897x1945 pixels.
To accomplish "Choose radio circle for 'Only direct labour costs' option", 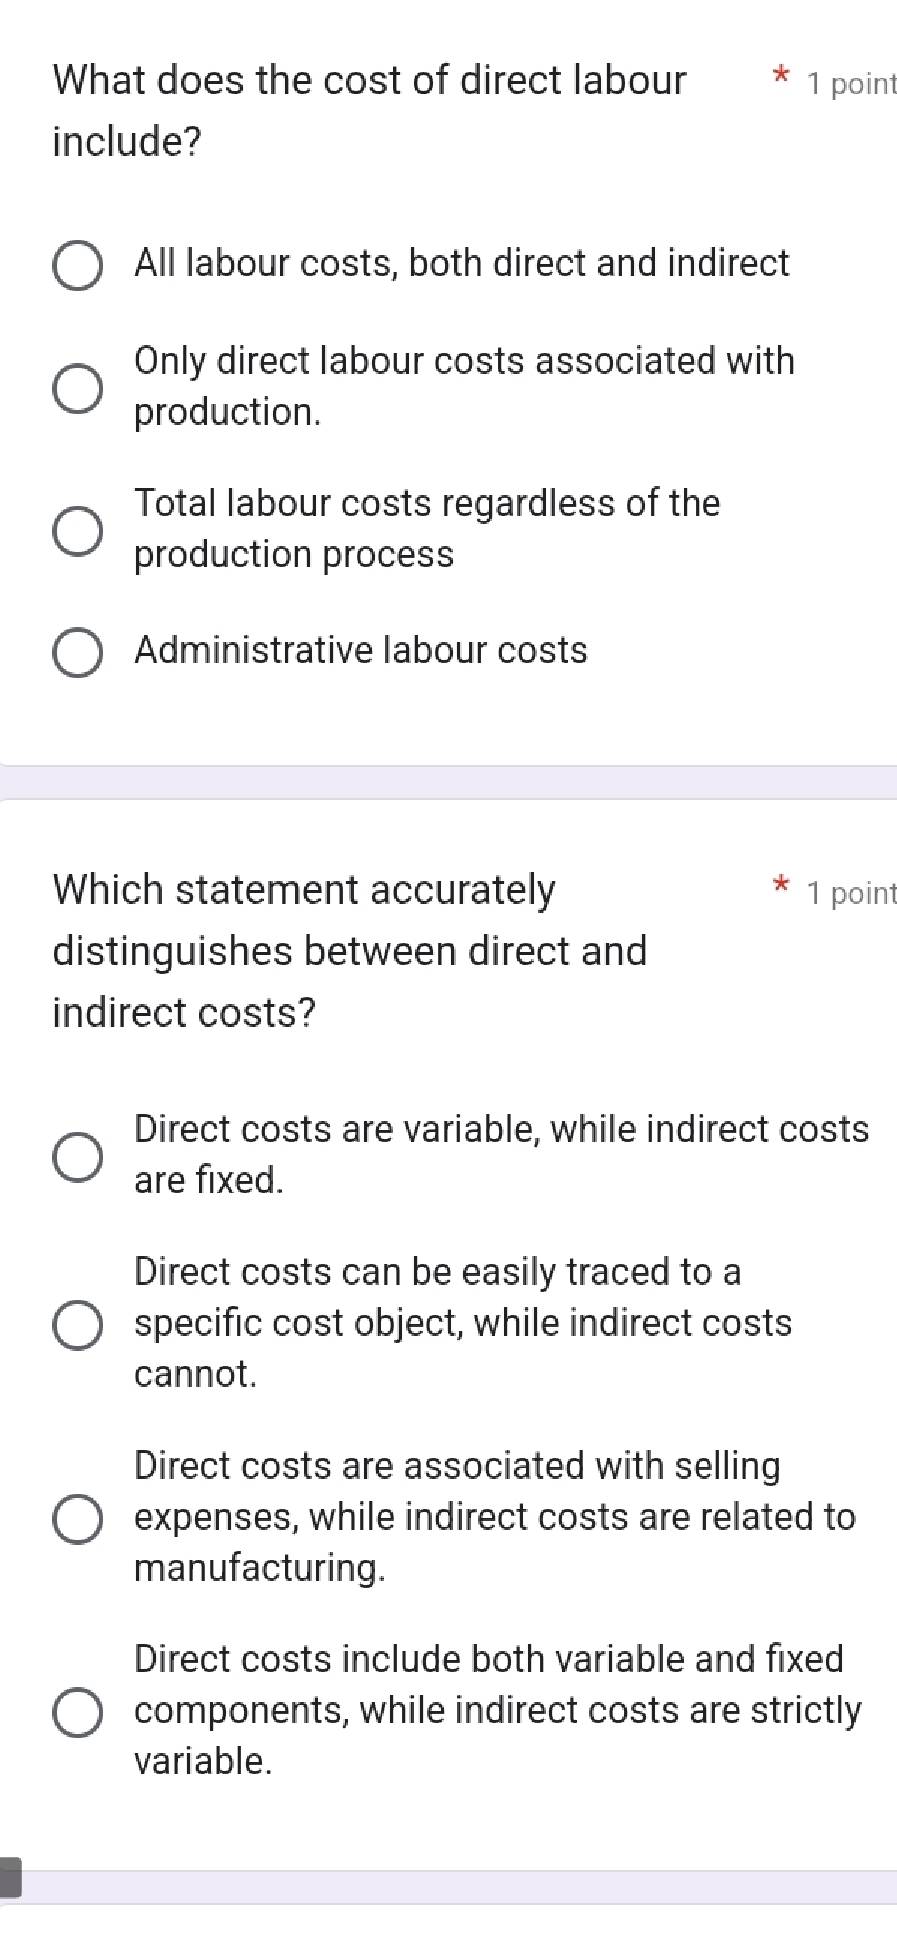I will [77, 388].
